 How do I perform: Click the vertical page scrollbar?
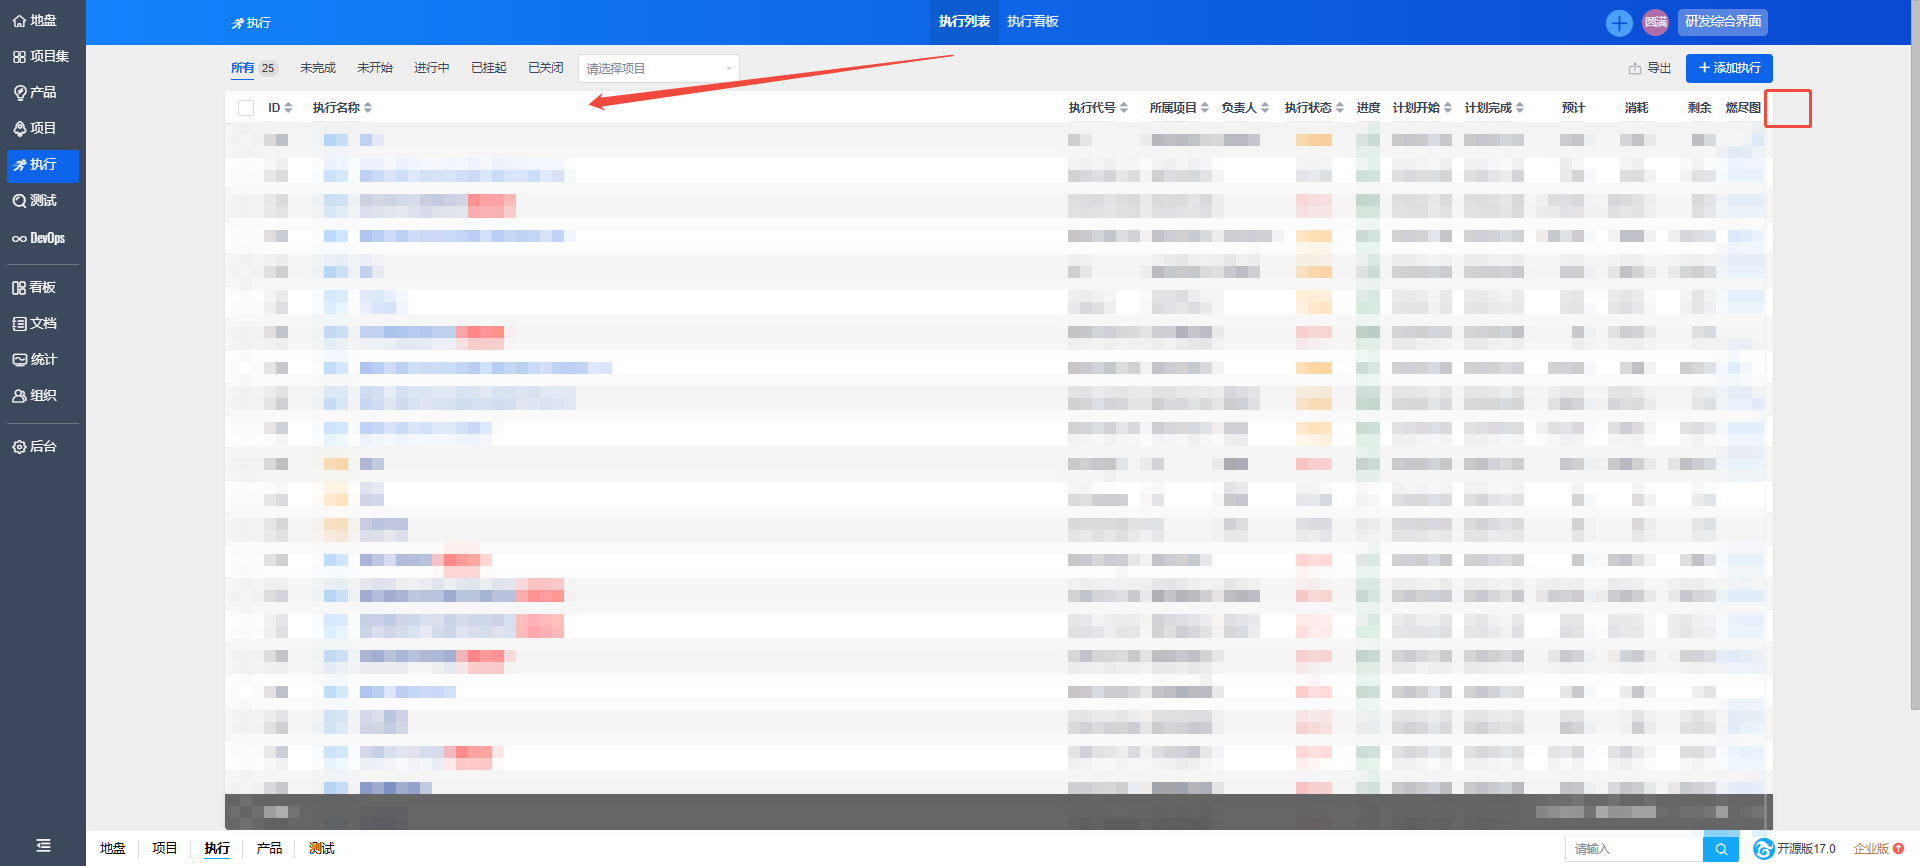[x=1915, y=355]
